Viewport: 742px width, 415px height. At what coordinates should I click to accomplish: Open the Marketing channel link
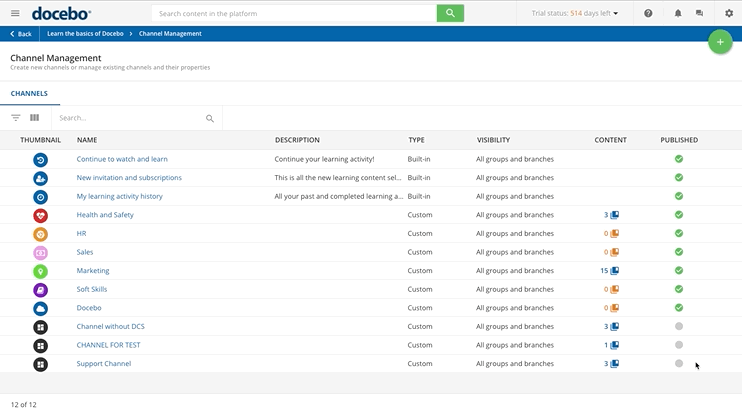pos(93,271)
